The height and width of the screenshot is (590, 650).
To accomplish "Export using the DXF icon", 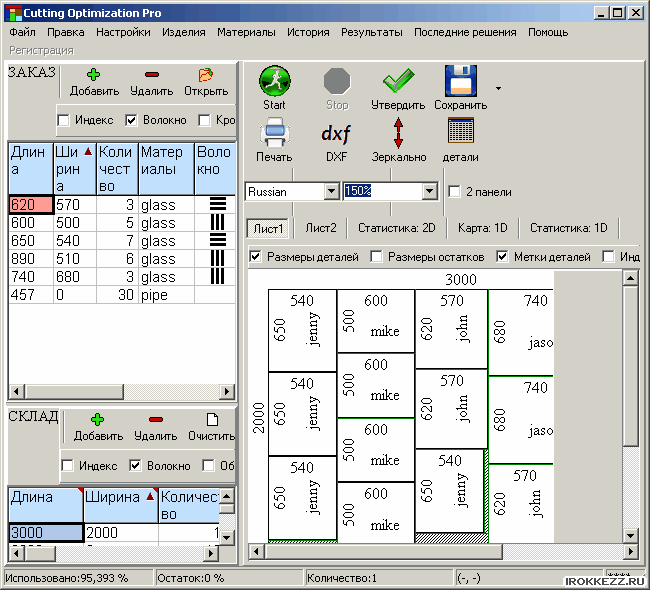I will click(336, 133).
